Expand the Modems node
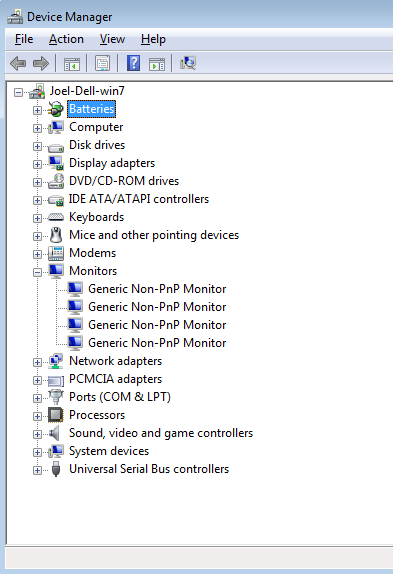The height and width of the screenshot is (574, 393). coord(37,254)
